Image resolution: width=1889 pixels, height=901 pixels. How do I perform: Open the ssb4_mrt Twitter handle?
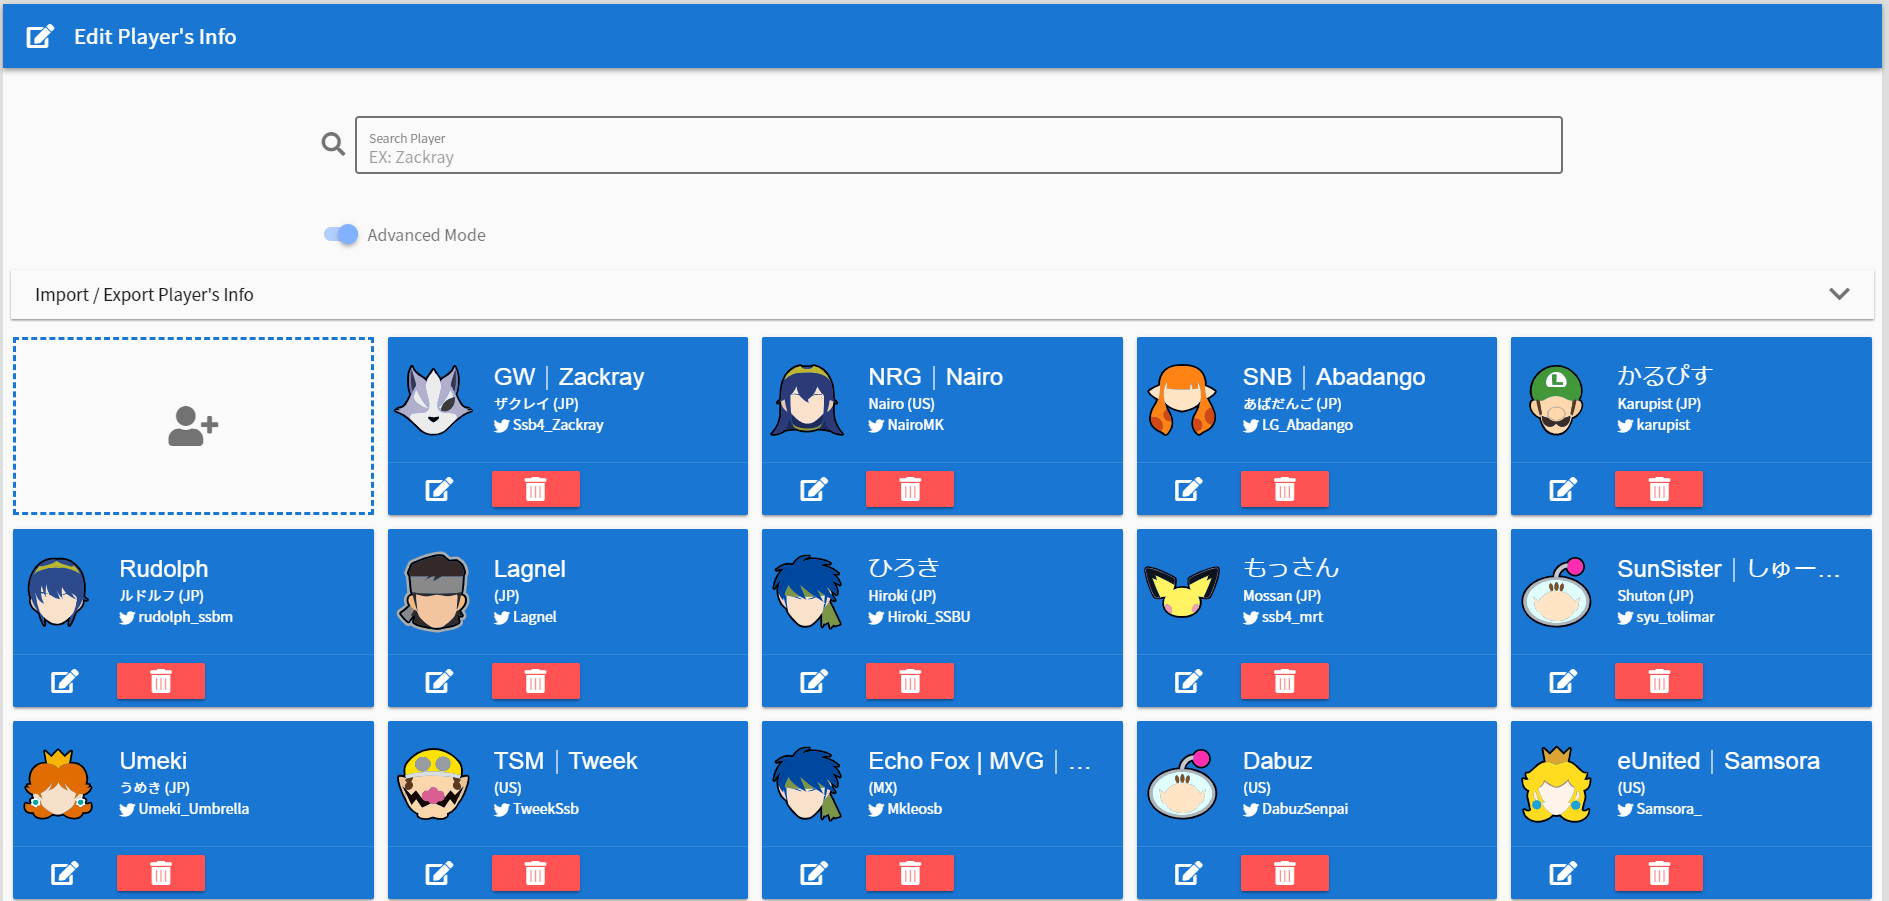click(x=1283, y=617)
